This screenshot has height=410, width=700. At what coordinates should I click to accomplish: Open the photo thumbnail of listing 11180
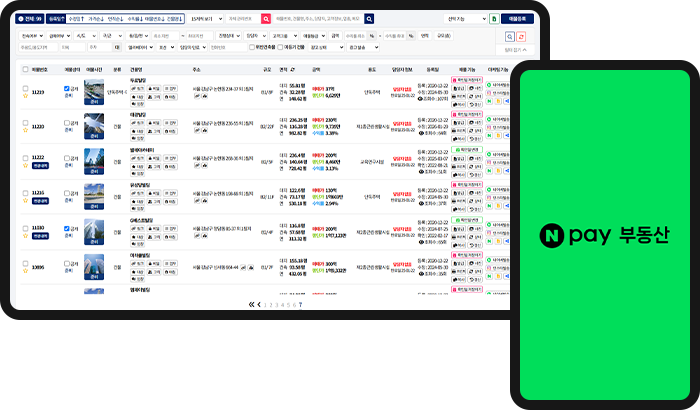(94, 232)
